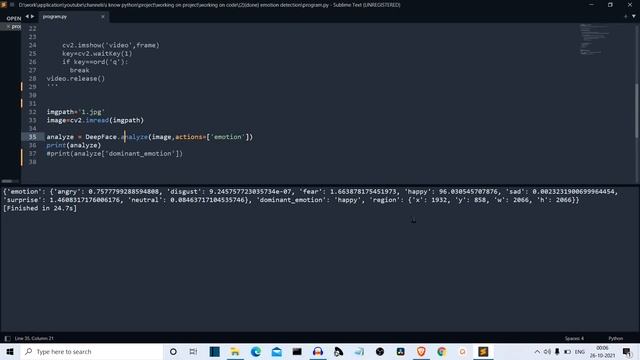Click the DeepFace text on line 35

click(x=101, y=137)
